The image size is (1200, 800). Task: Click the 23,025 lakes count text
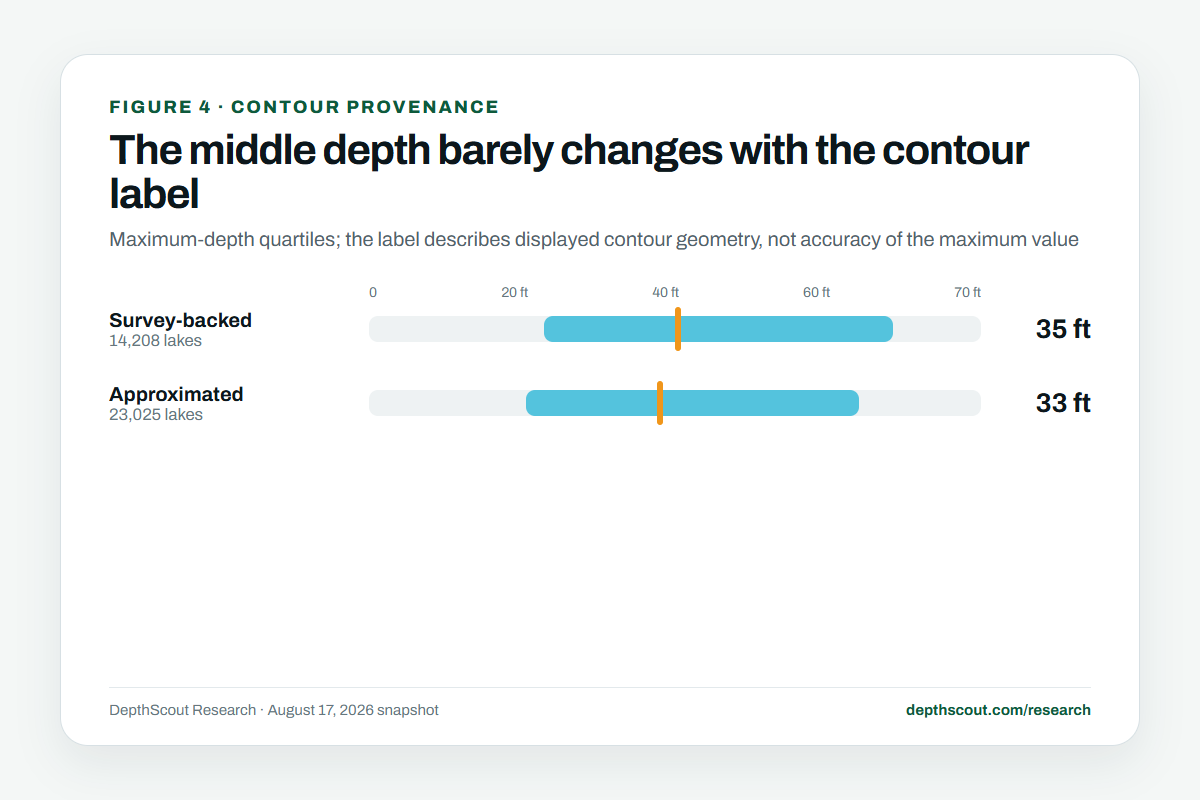click(156, 415)
